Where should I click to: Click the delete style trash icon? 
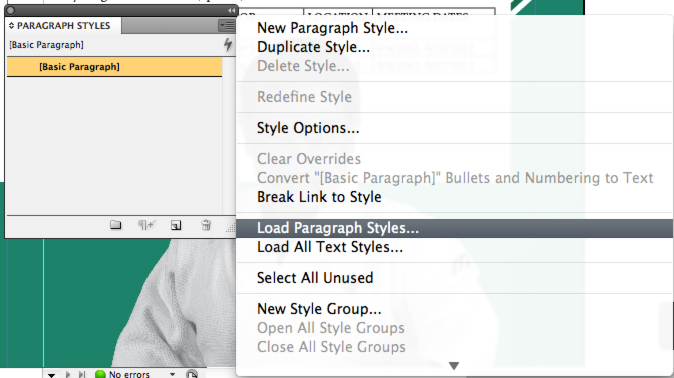tap(206, 225)
